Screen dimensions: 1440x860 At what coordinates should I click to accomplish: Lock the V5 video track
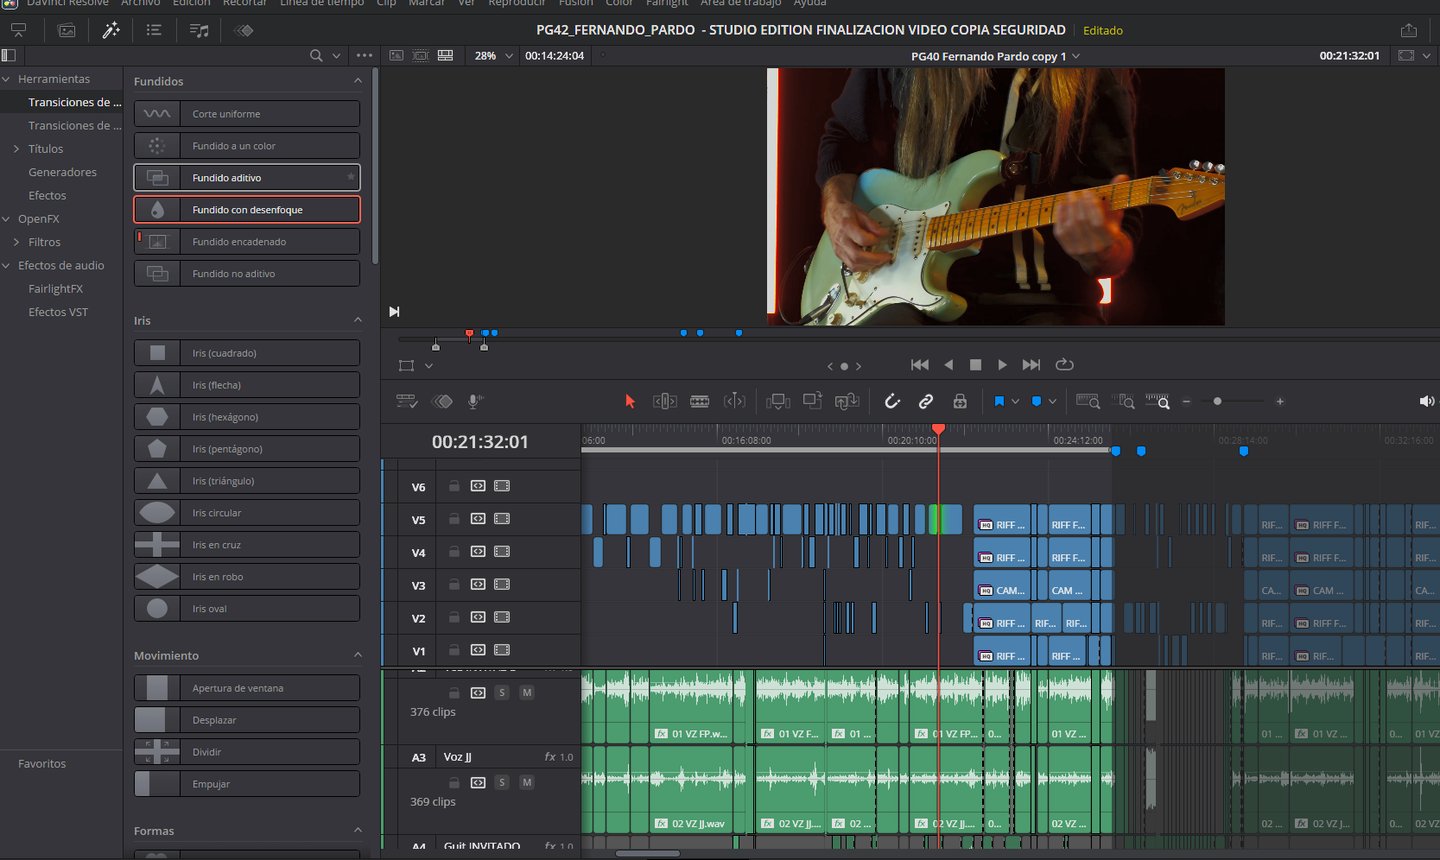pos(454,519)
